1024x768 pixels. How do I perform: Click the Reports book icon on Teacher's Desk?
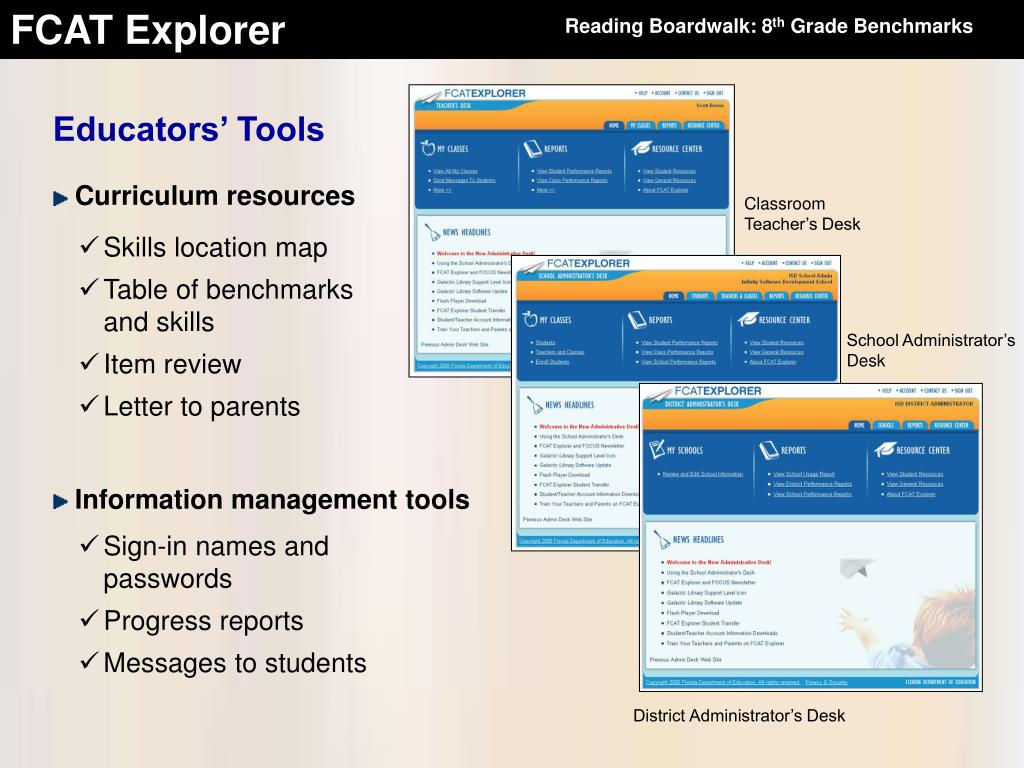[x=532, y=149]
